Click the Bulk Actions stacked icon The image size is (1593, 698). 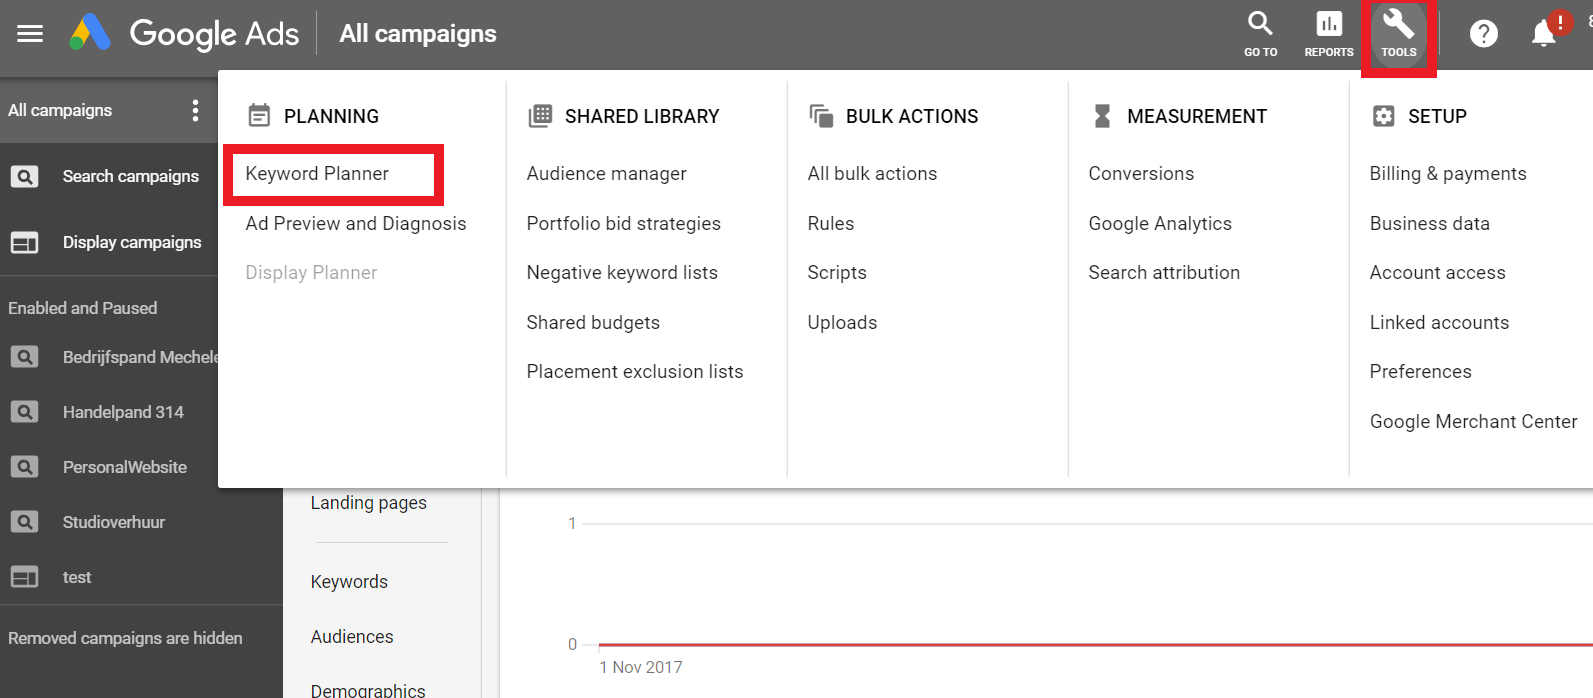click(x=821, y=116)
